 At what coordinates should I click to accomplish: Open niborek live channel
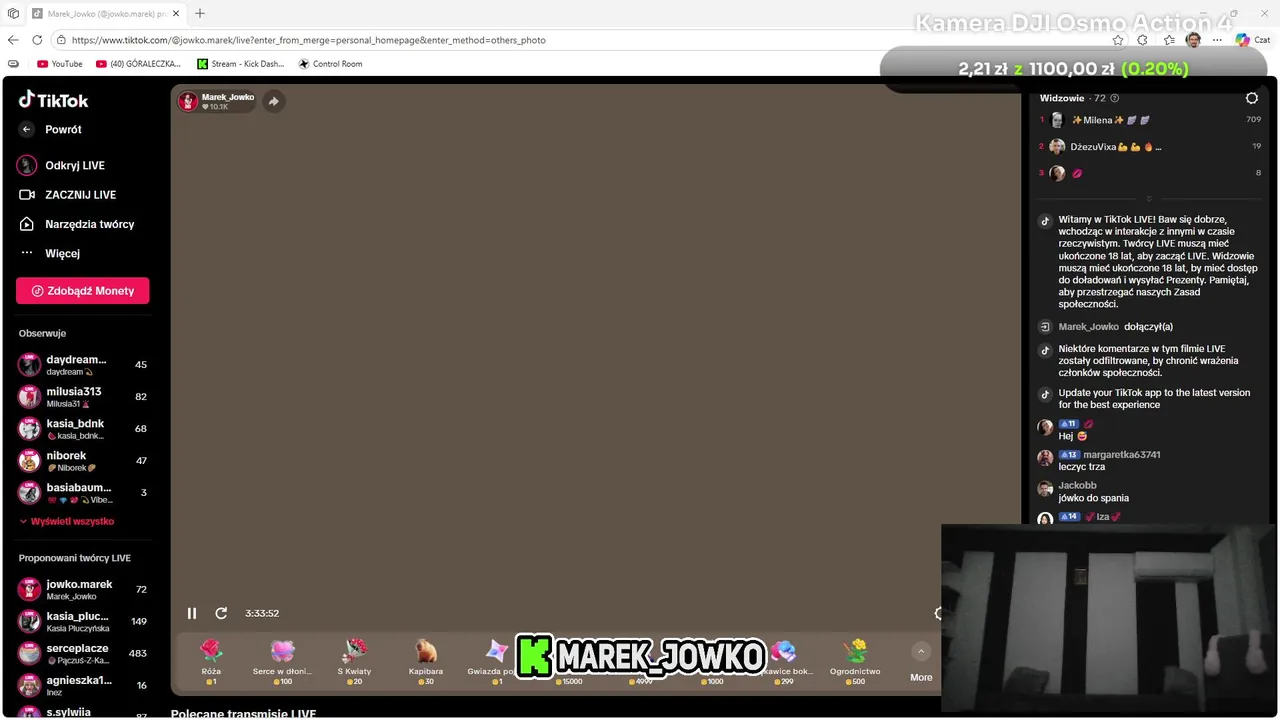point(82,461)
